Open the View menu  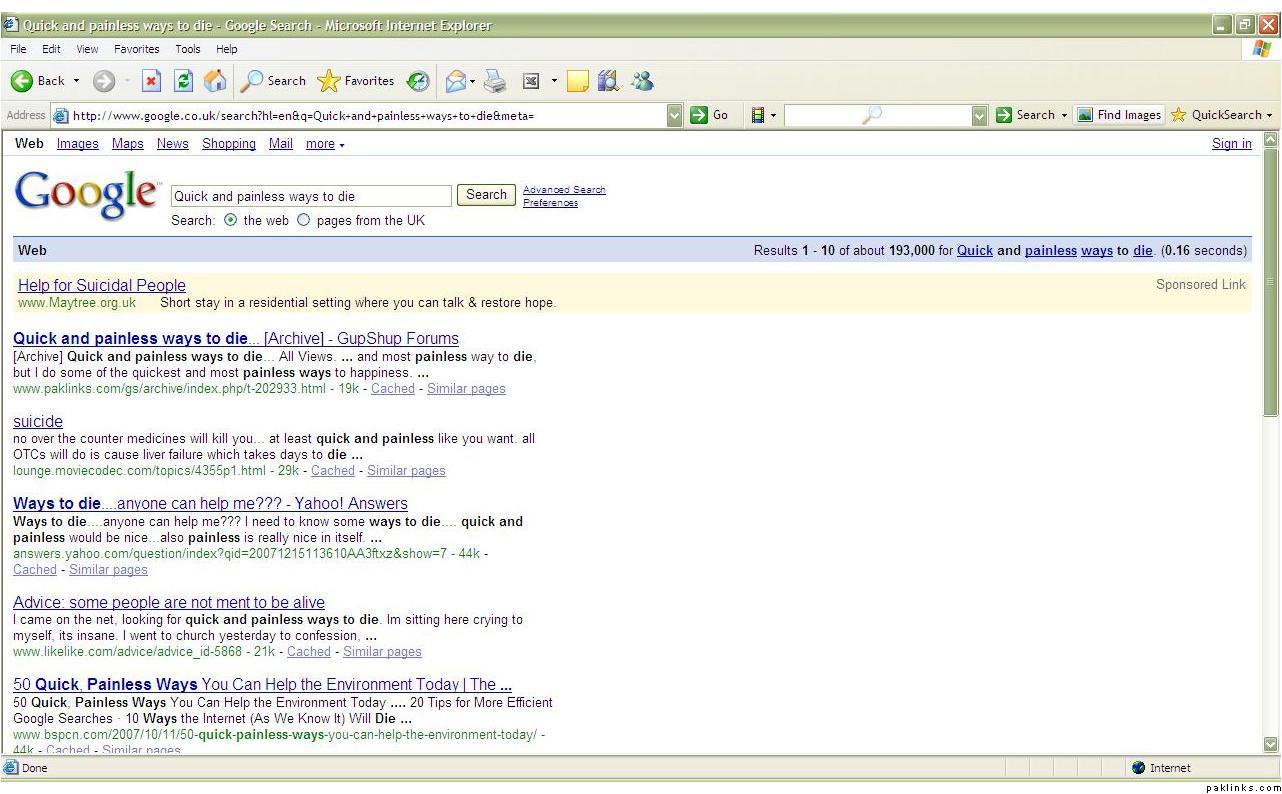(87, 49)
